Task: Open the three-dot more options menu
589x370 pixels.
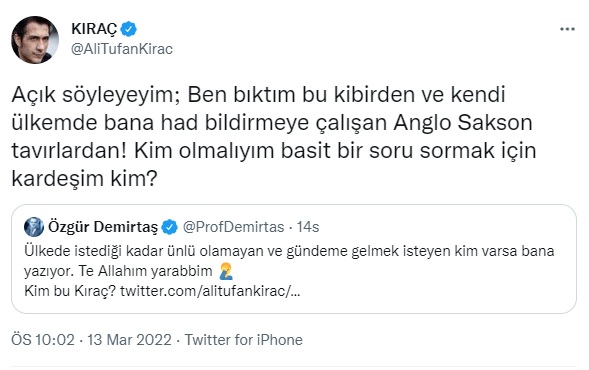Action: coord(567,29)
